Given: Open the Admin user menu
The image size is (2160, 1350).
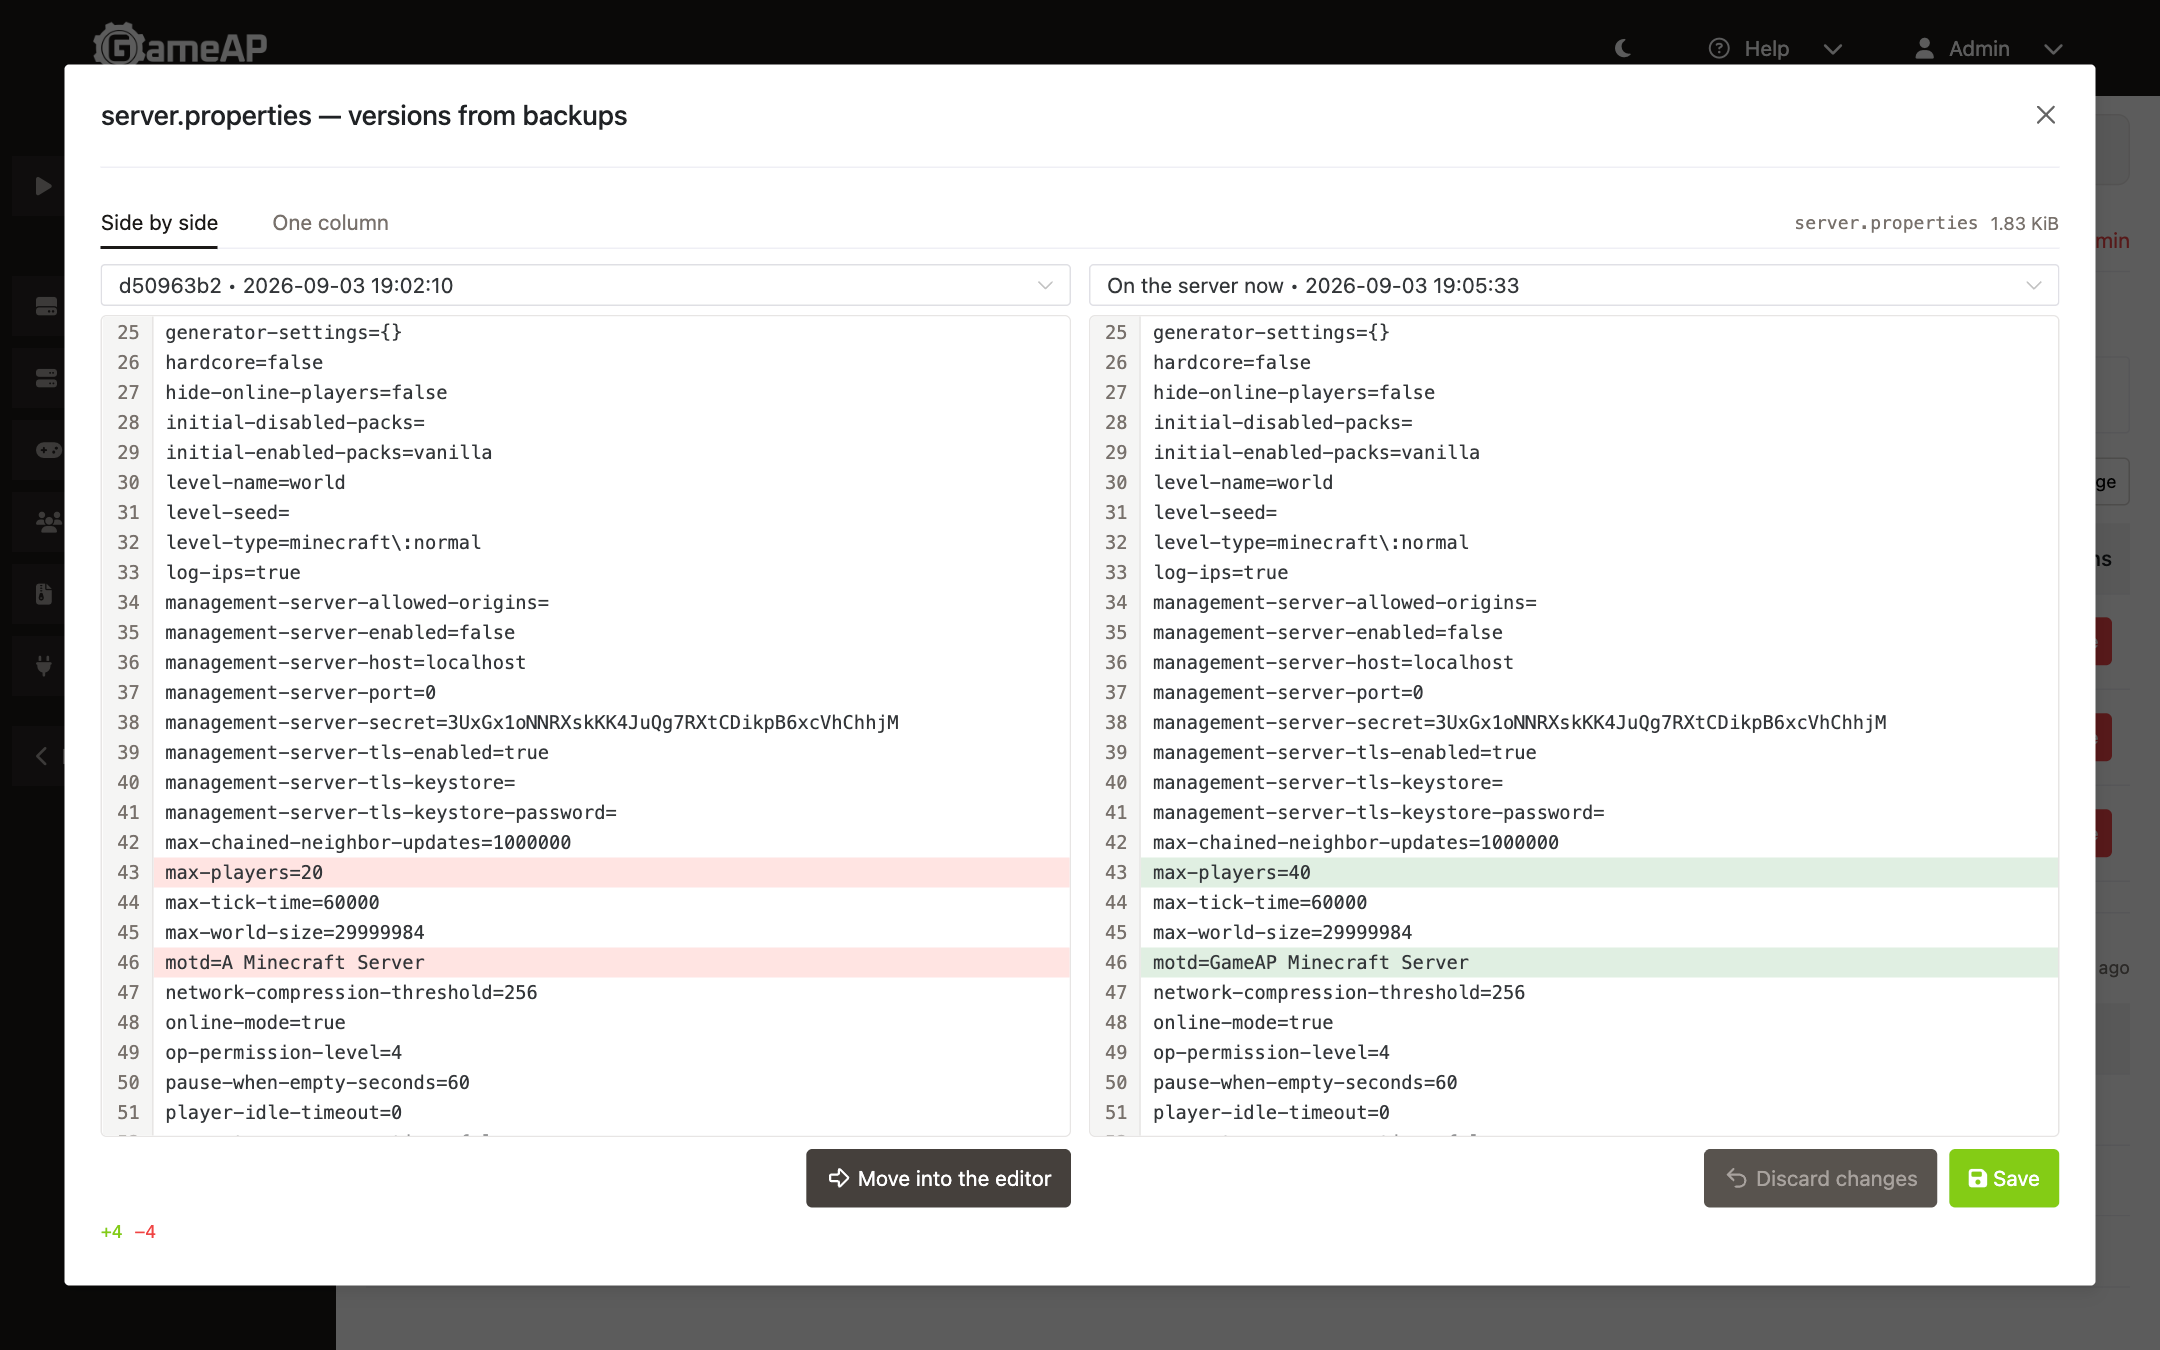Looking at the screenshot, I should (x=1988, y=48).
